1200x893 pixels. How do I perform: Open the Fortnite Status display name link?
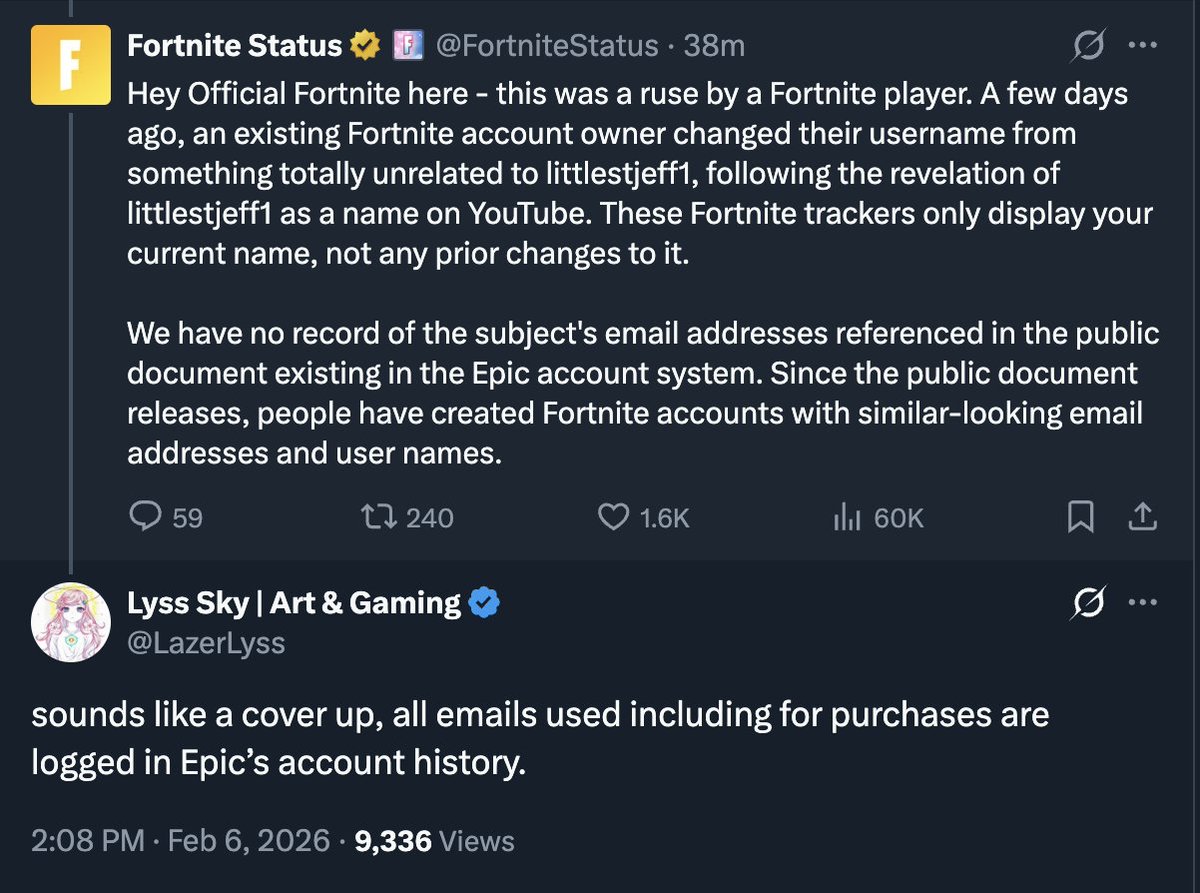(x=234, y=46)
